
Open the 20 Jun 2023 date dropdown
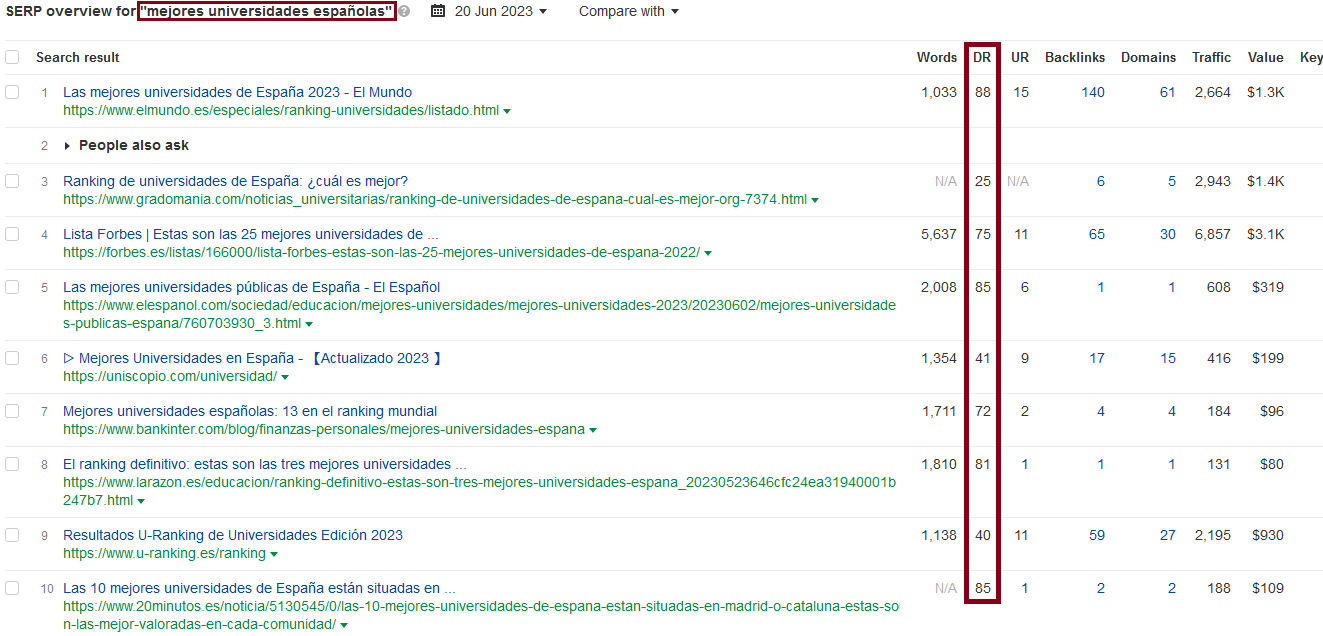(500, 11)
